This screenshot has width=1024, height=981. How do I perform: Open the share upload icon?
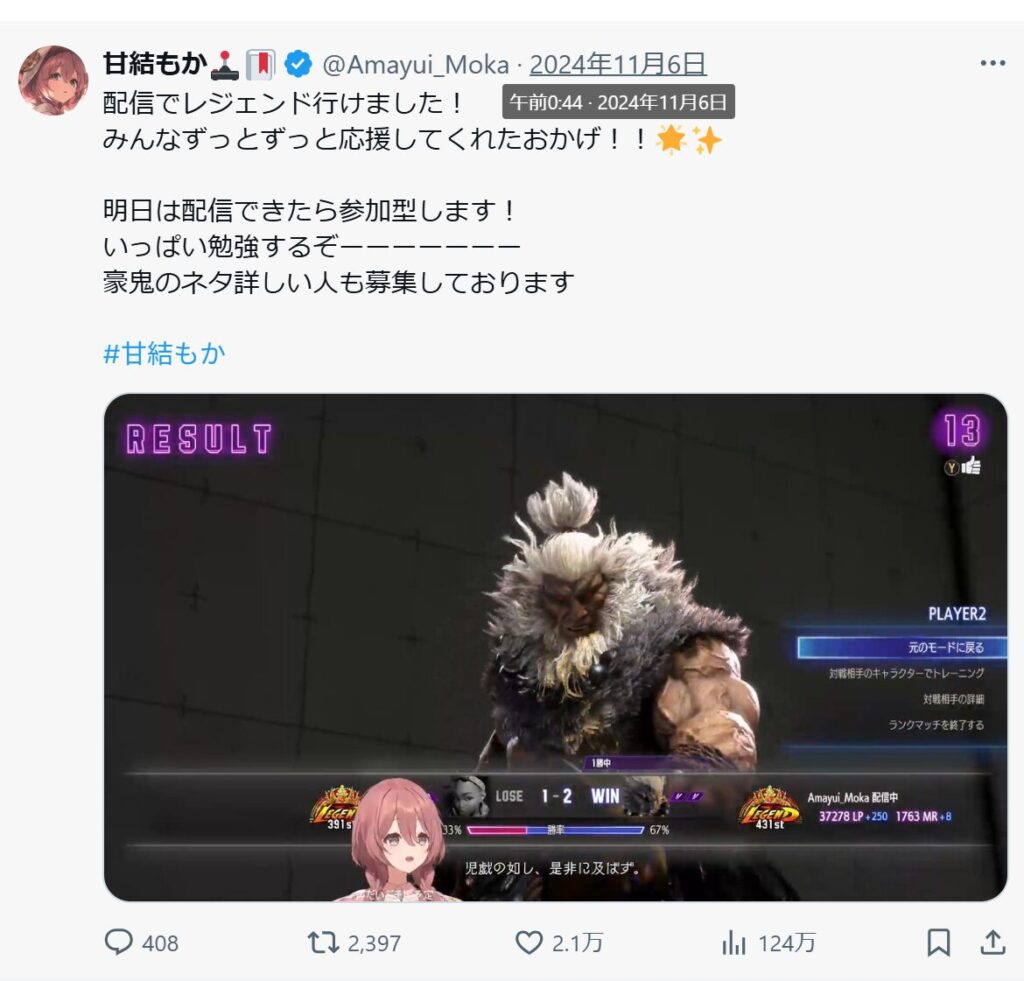(993, 942)
